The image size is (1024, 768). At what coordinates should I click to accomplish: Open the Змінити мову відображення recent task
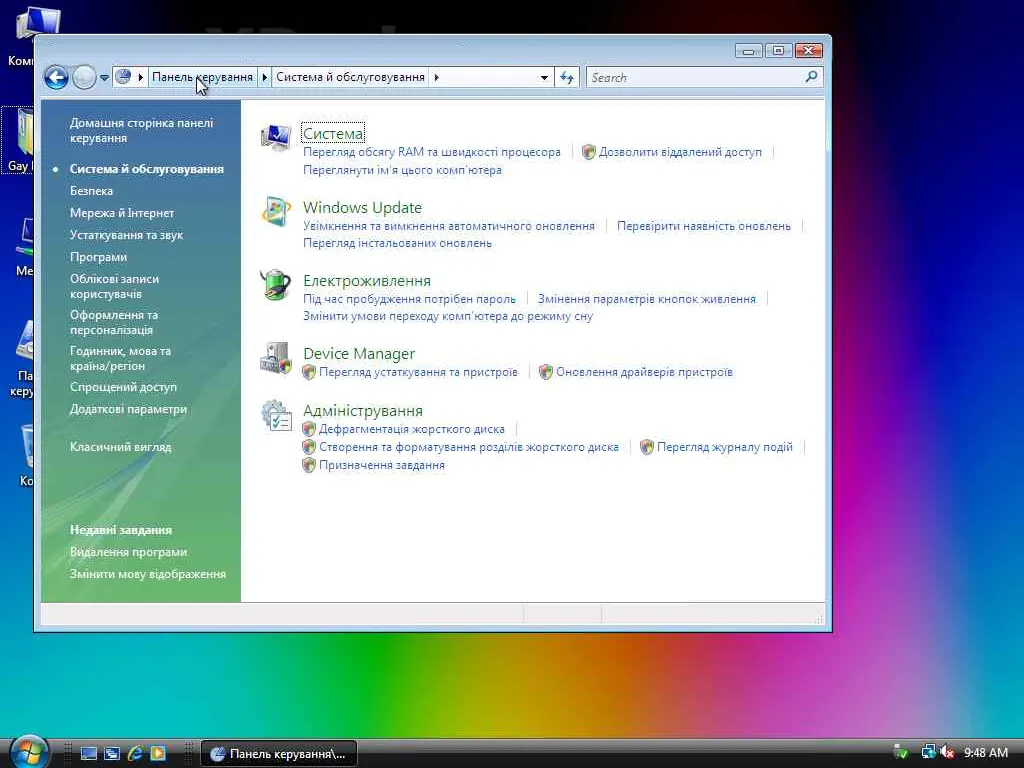coord(148,574)
